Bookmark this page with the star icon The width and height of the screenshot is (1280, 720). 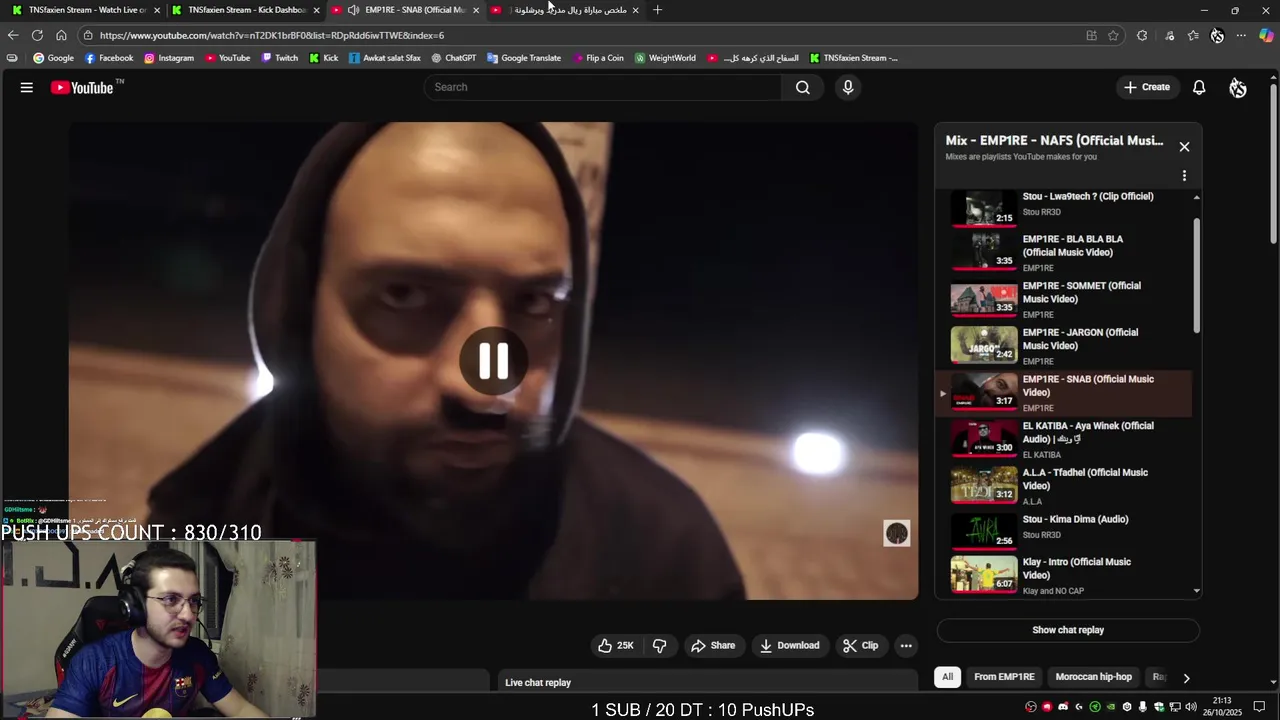(1113, 35)
